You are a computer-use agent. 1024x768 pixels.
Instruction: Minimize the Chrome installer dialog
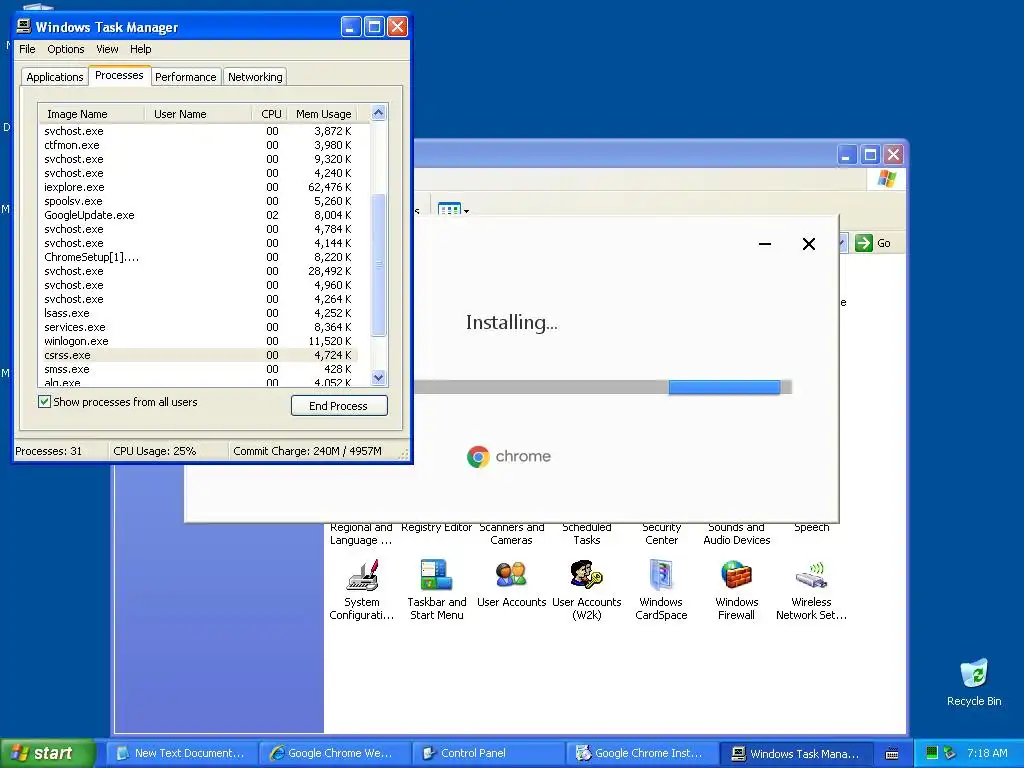pos(765,244)
